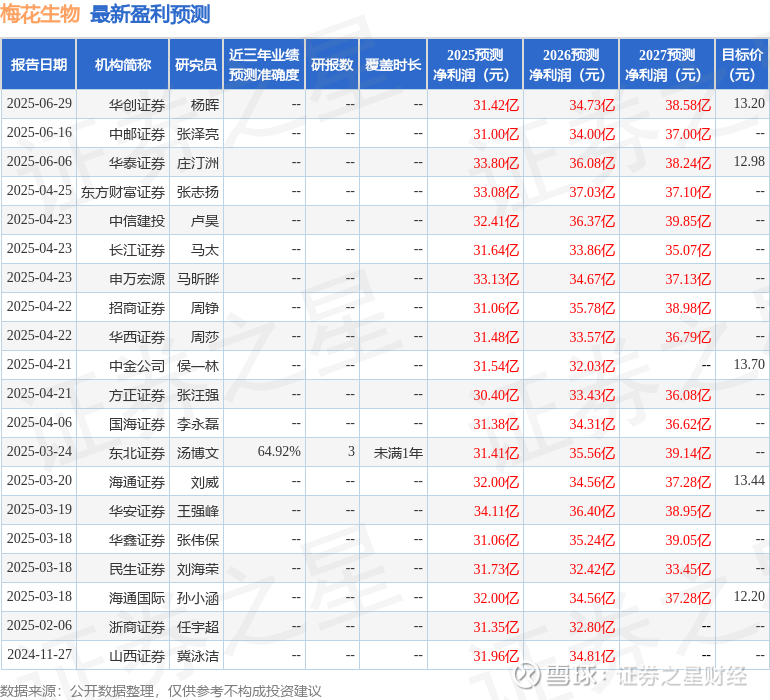Select the 报告日期 column header

coord(38,64)
